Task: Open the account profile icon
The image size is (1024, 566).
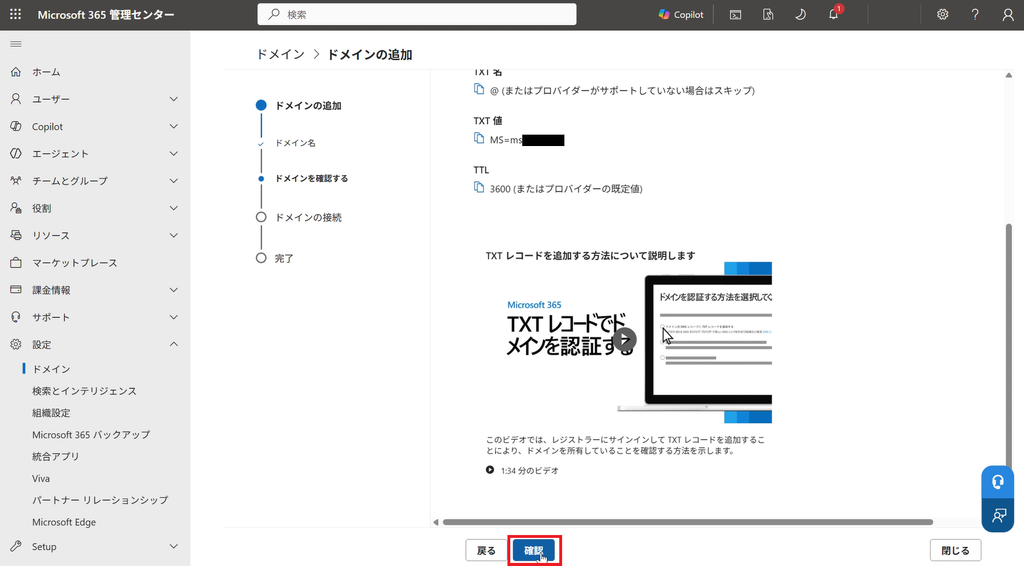Action: click(1008, 14)
